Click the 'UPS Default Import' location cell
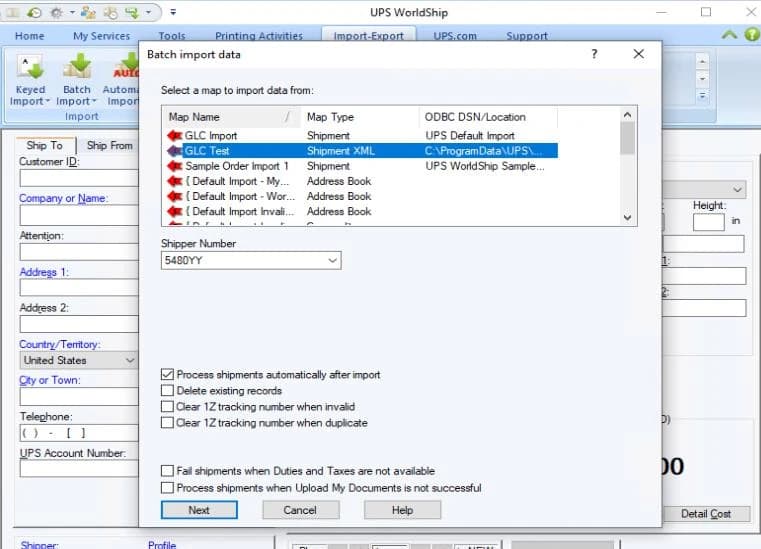 470,135
